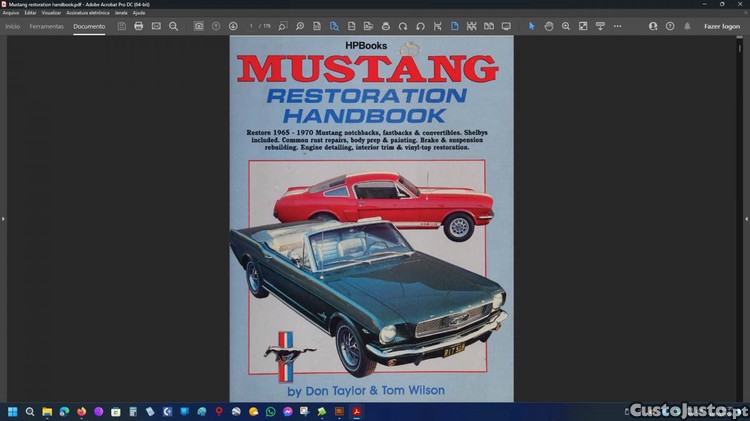Go to the previous page arrow
Viewport: 750px width, 421px height.
216,26
